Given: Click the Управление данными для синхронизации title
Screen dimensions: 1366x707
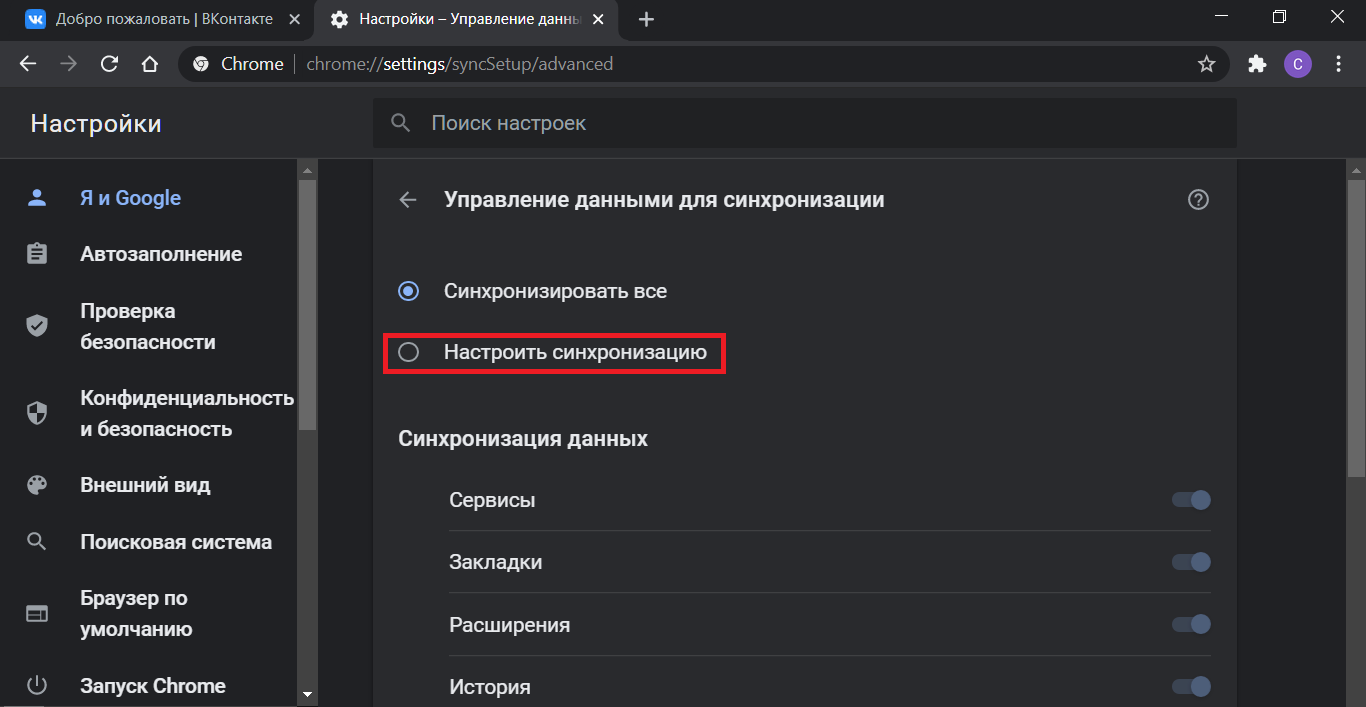Looking at the screenshot, I should click(664, 200).
